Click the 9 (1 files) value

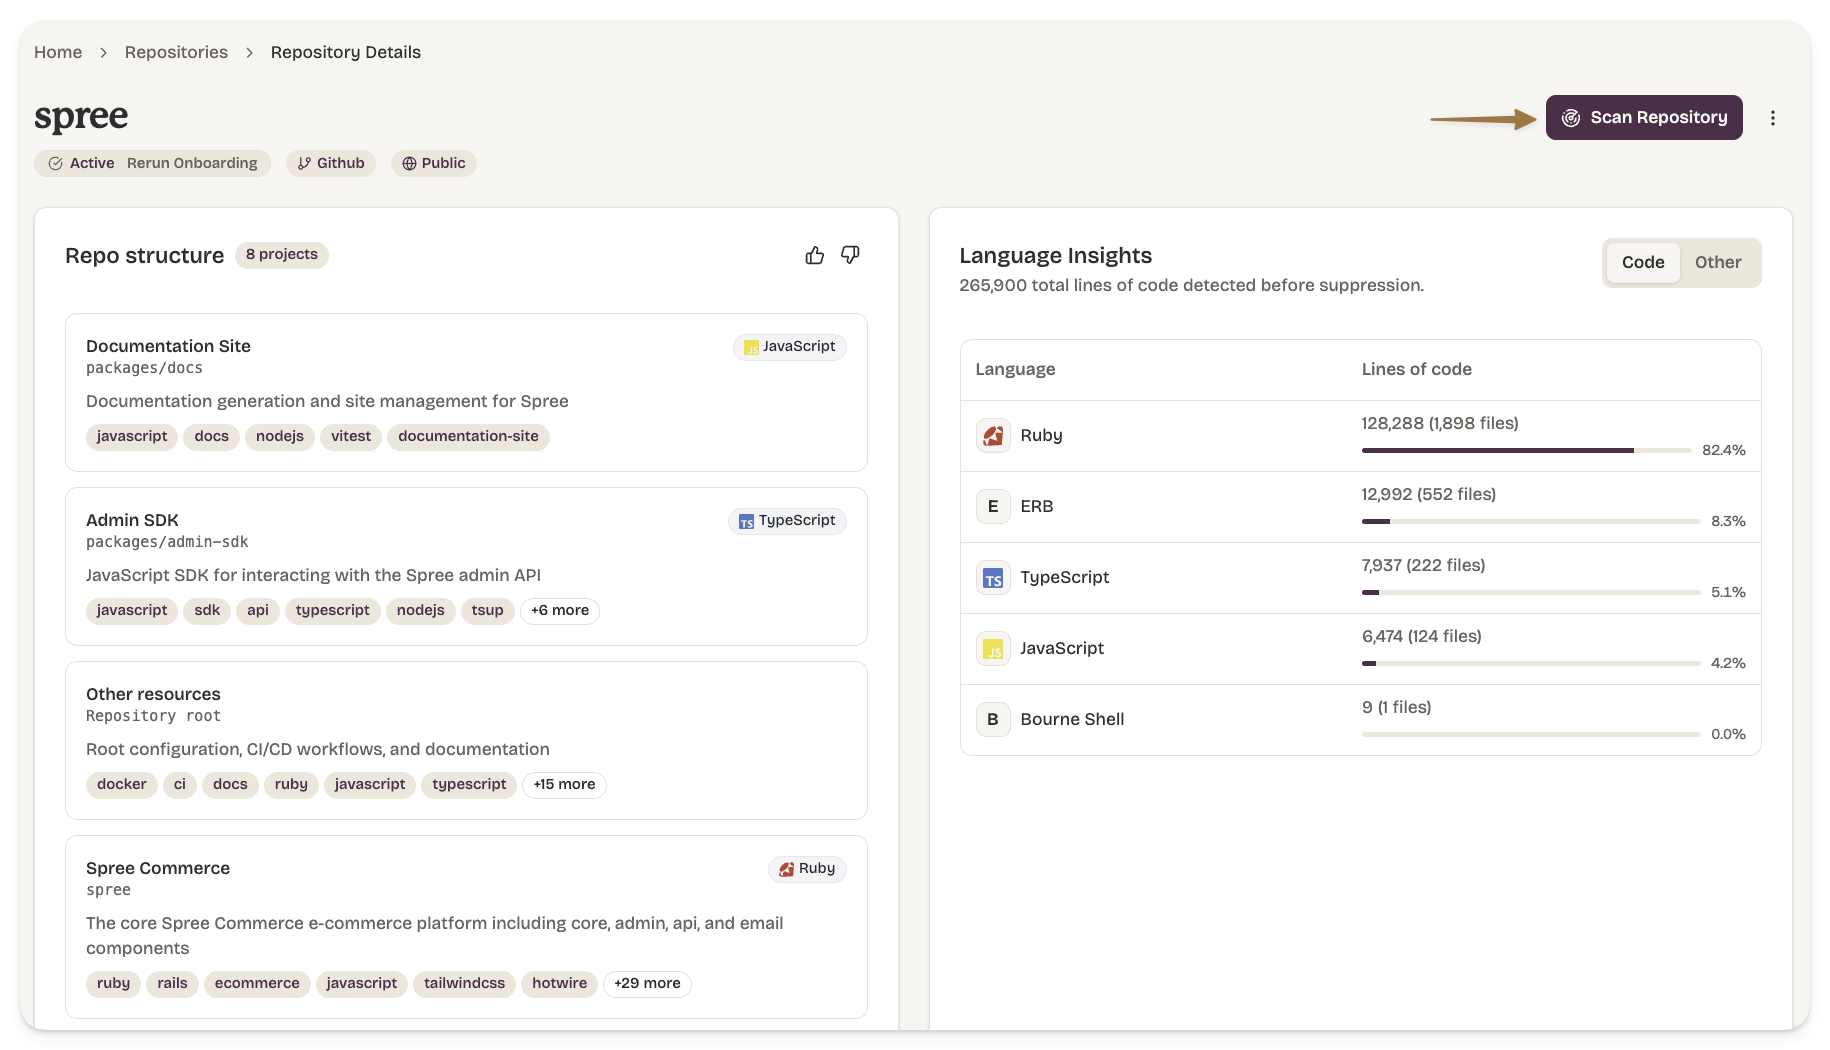coord(1397,708)
